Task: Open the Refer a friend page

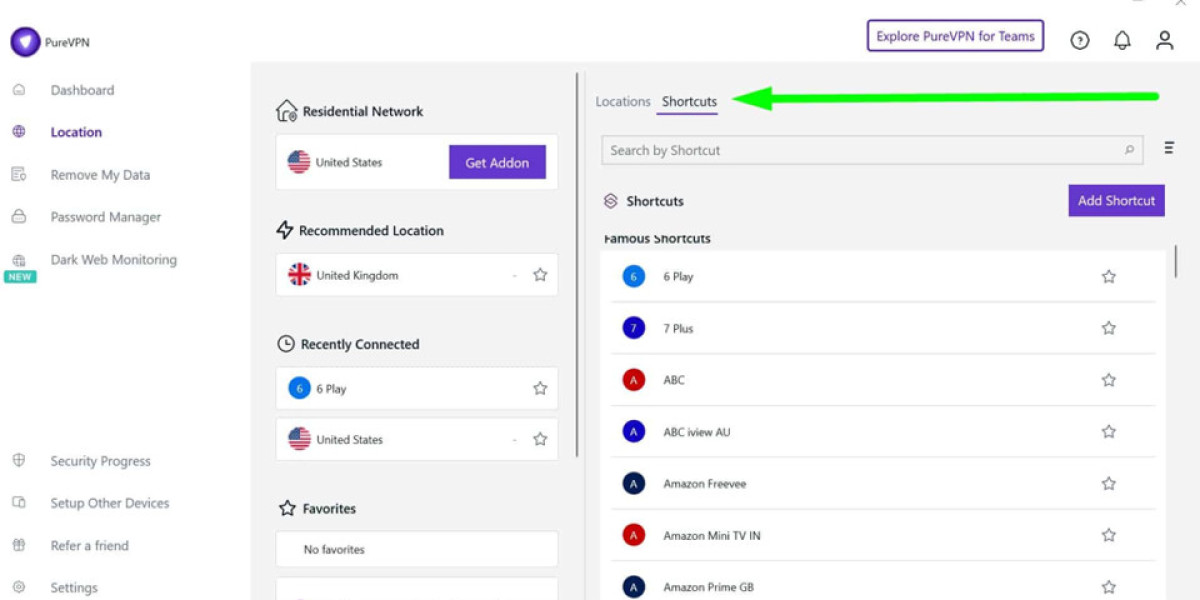Action: [89, 545]
